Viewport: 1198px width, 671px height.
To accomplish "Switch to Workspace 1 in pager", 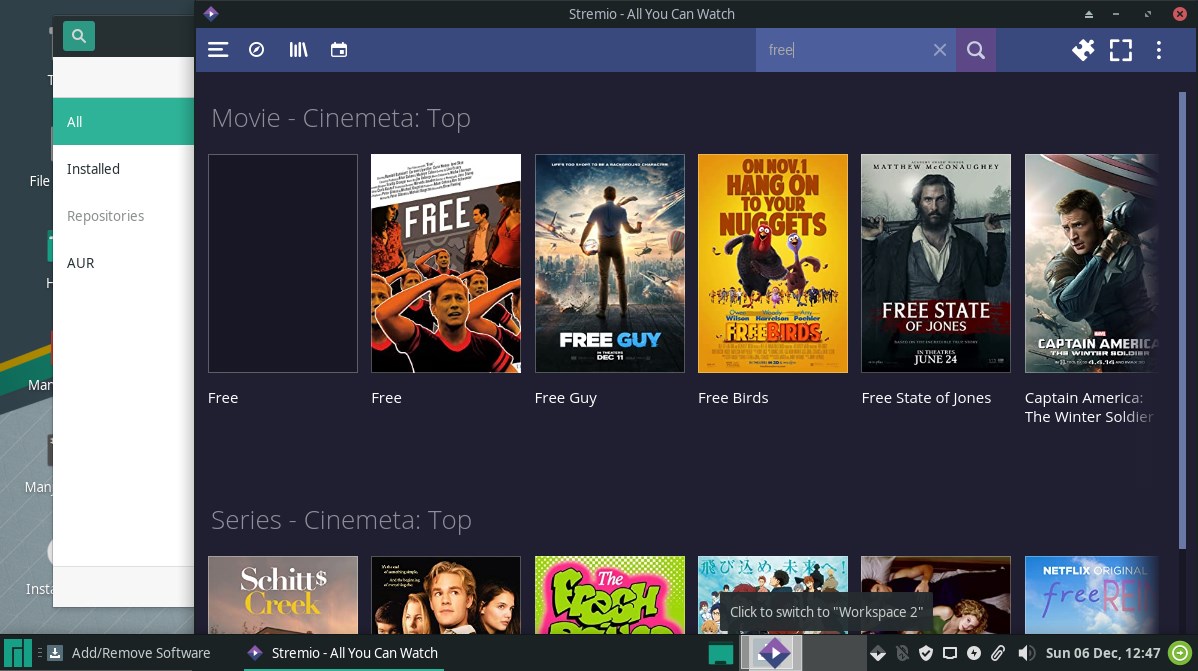I will [772, 653].
